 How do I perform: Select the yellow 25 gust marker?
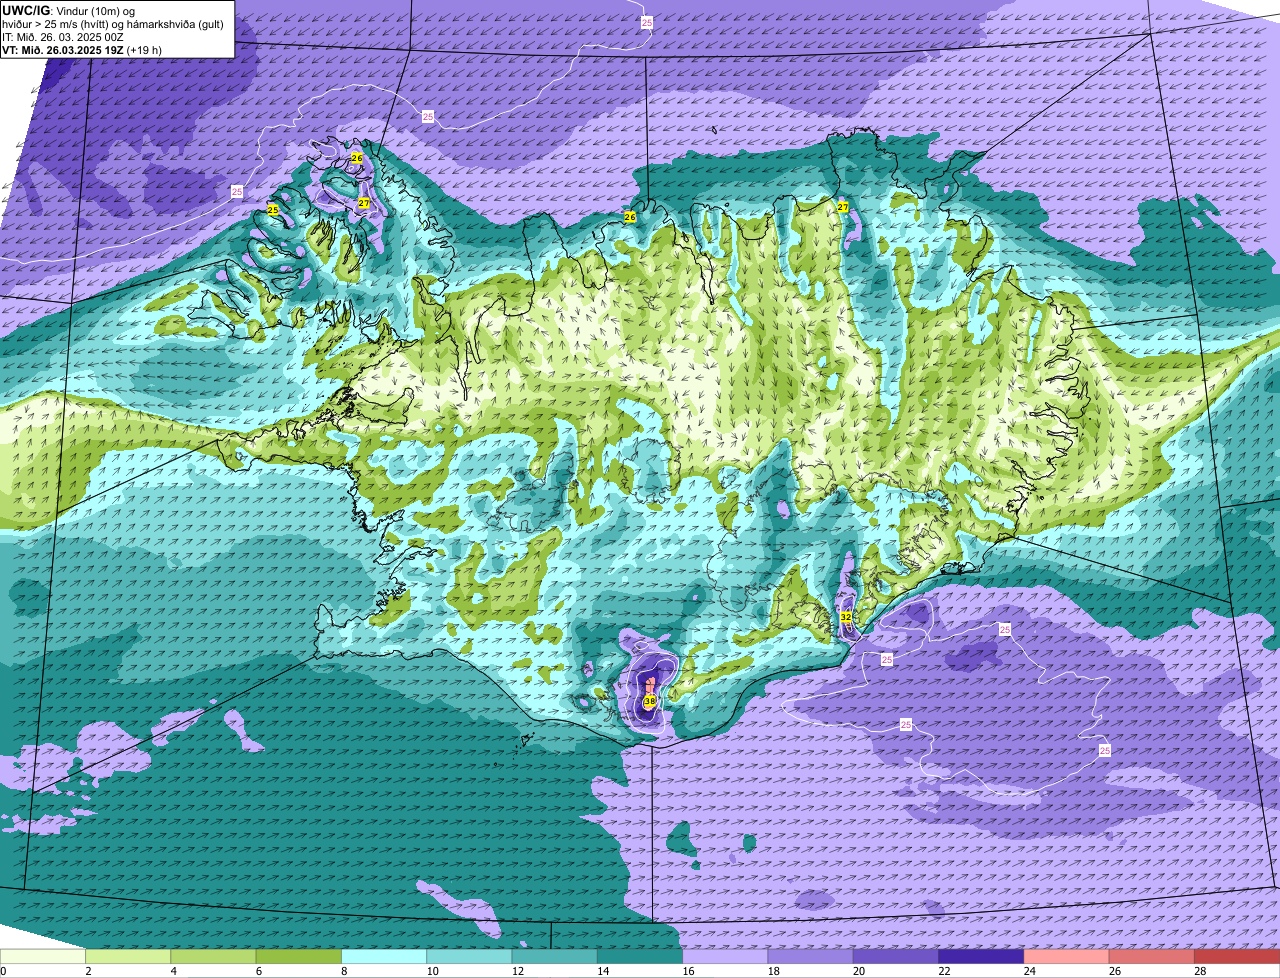[273, 210]
